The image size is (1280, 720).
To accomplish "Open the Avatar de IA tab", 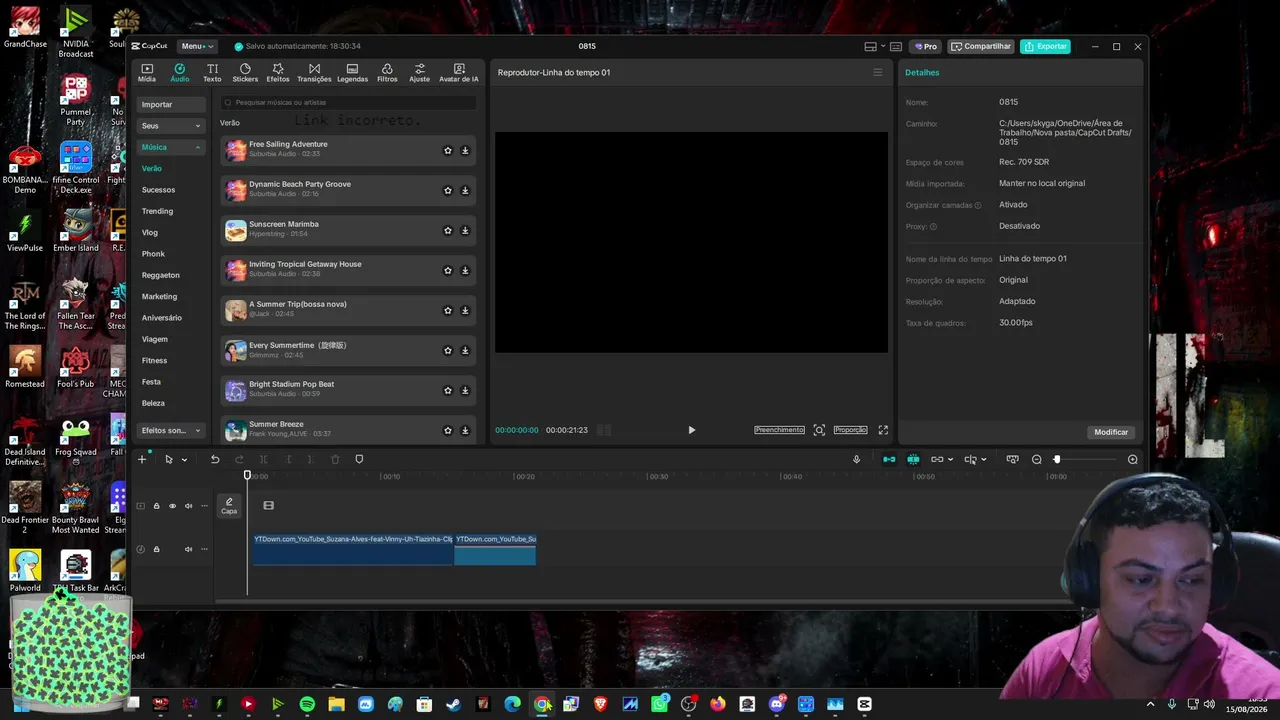I will pyautogui.click(x=459, y=73).
